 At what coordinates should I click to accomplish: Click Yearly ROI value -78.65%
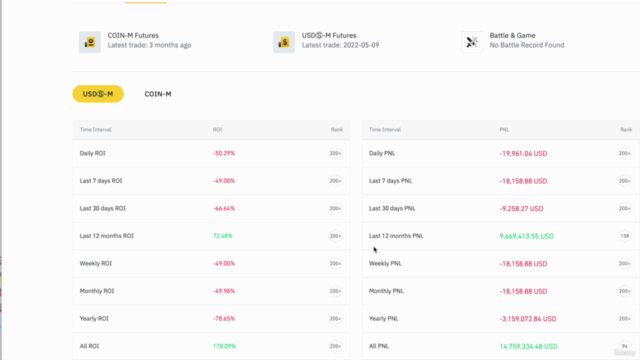224,319
